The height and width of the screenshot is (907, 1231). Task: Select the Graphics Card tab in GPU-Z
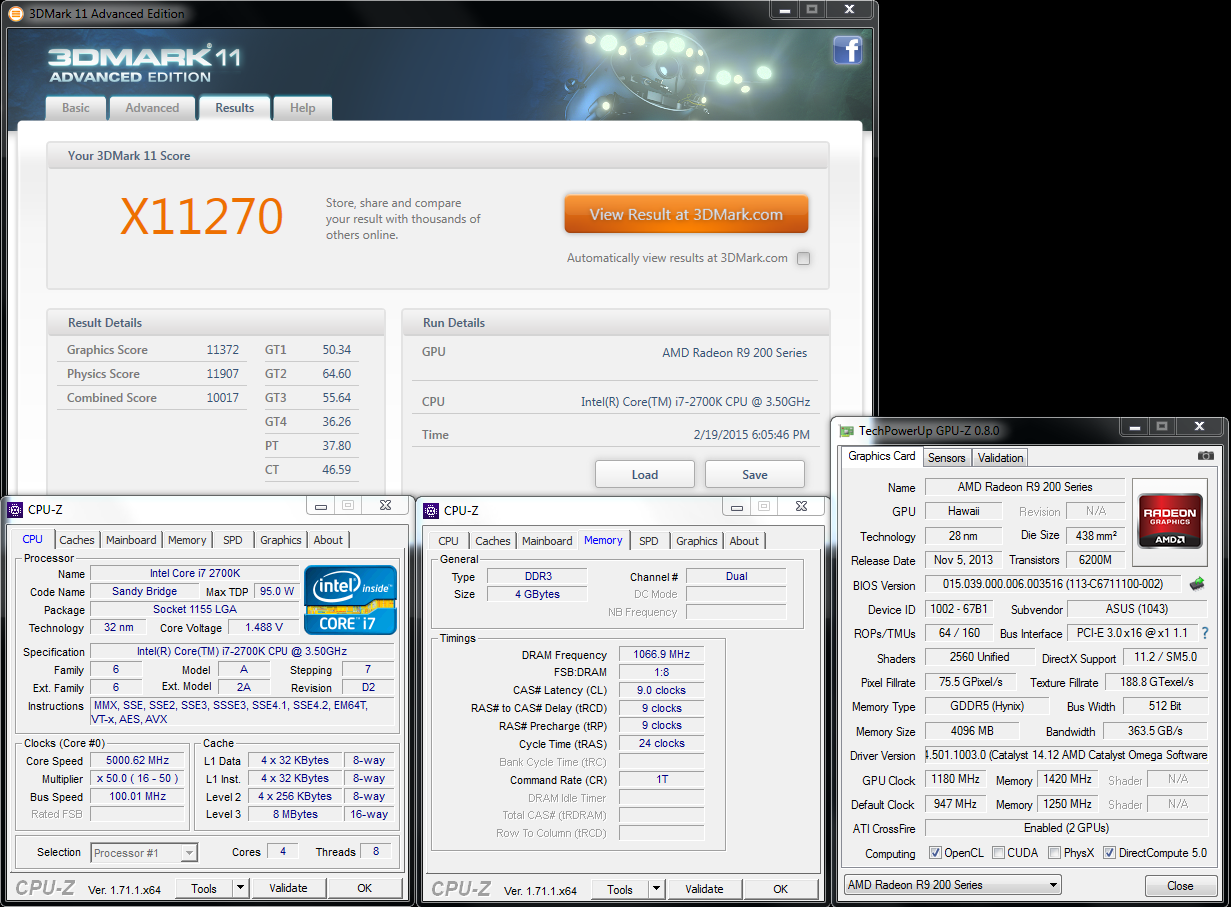point(882,456)
